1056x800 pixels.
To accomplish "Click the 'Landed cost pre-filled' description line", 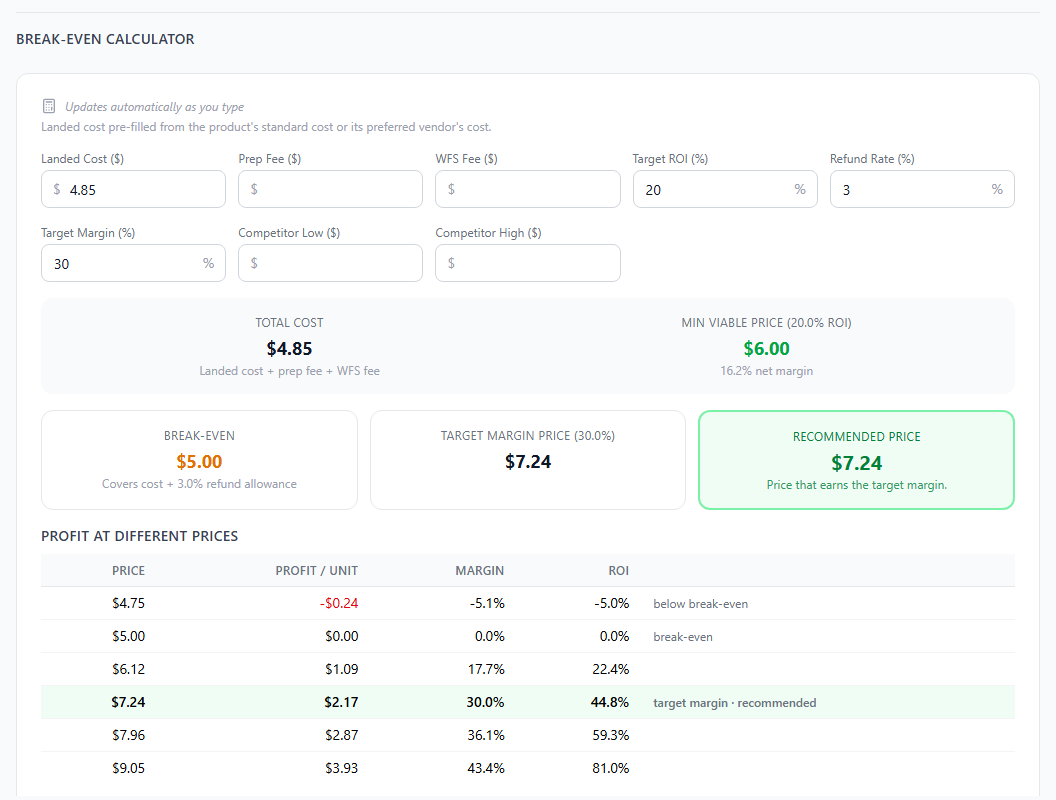I will point(266,127).
